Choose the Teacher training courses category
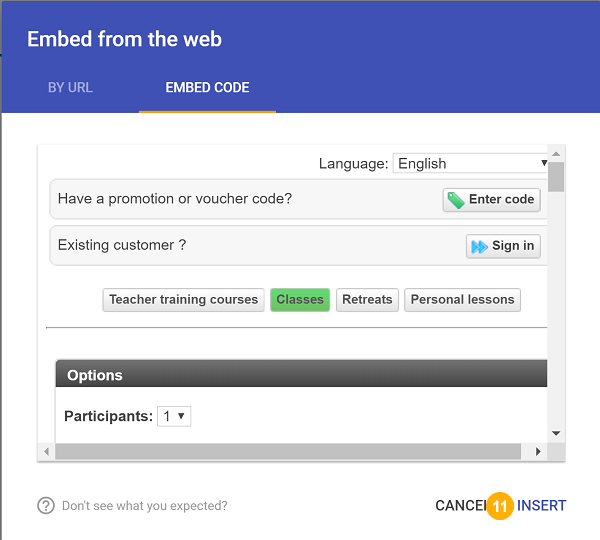 [x=184, y=300]
